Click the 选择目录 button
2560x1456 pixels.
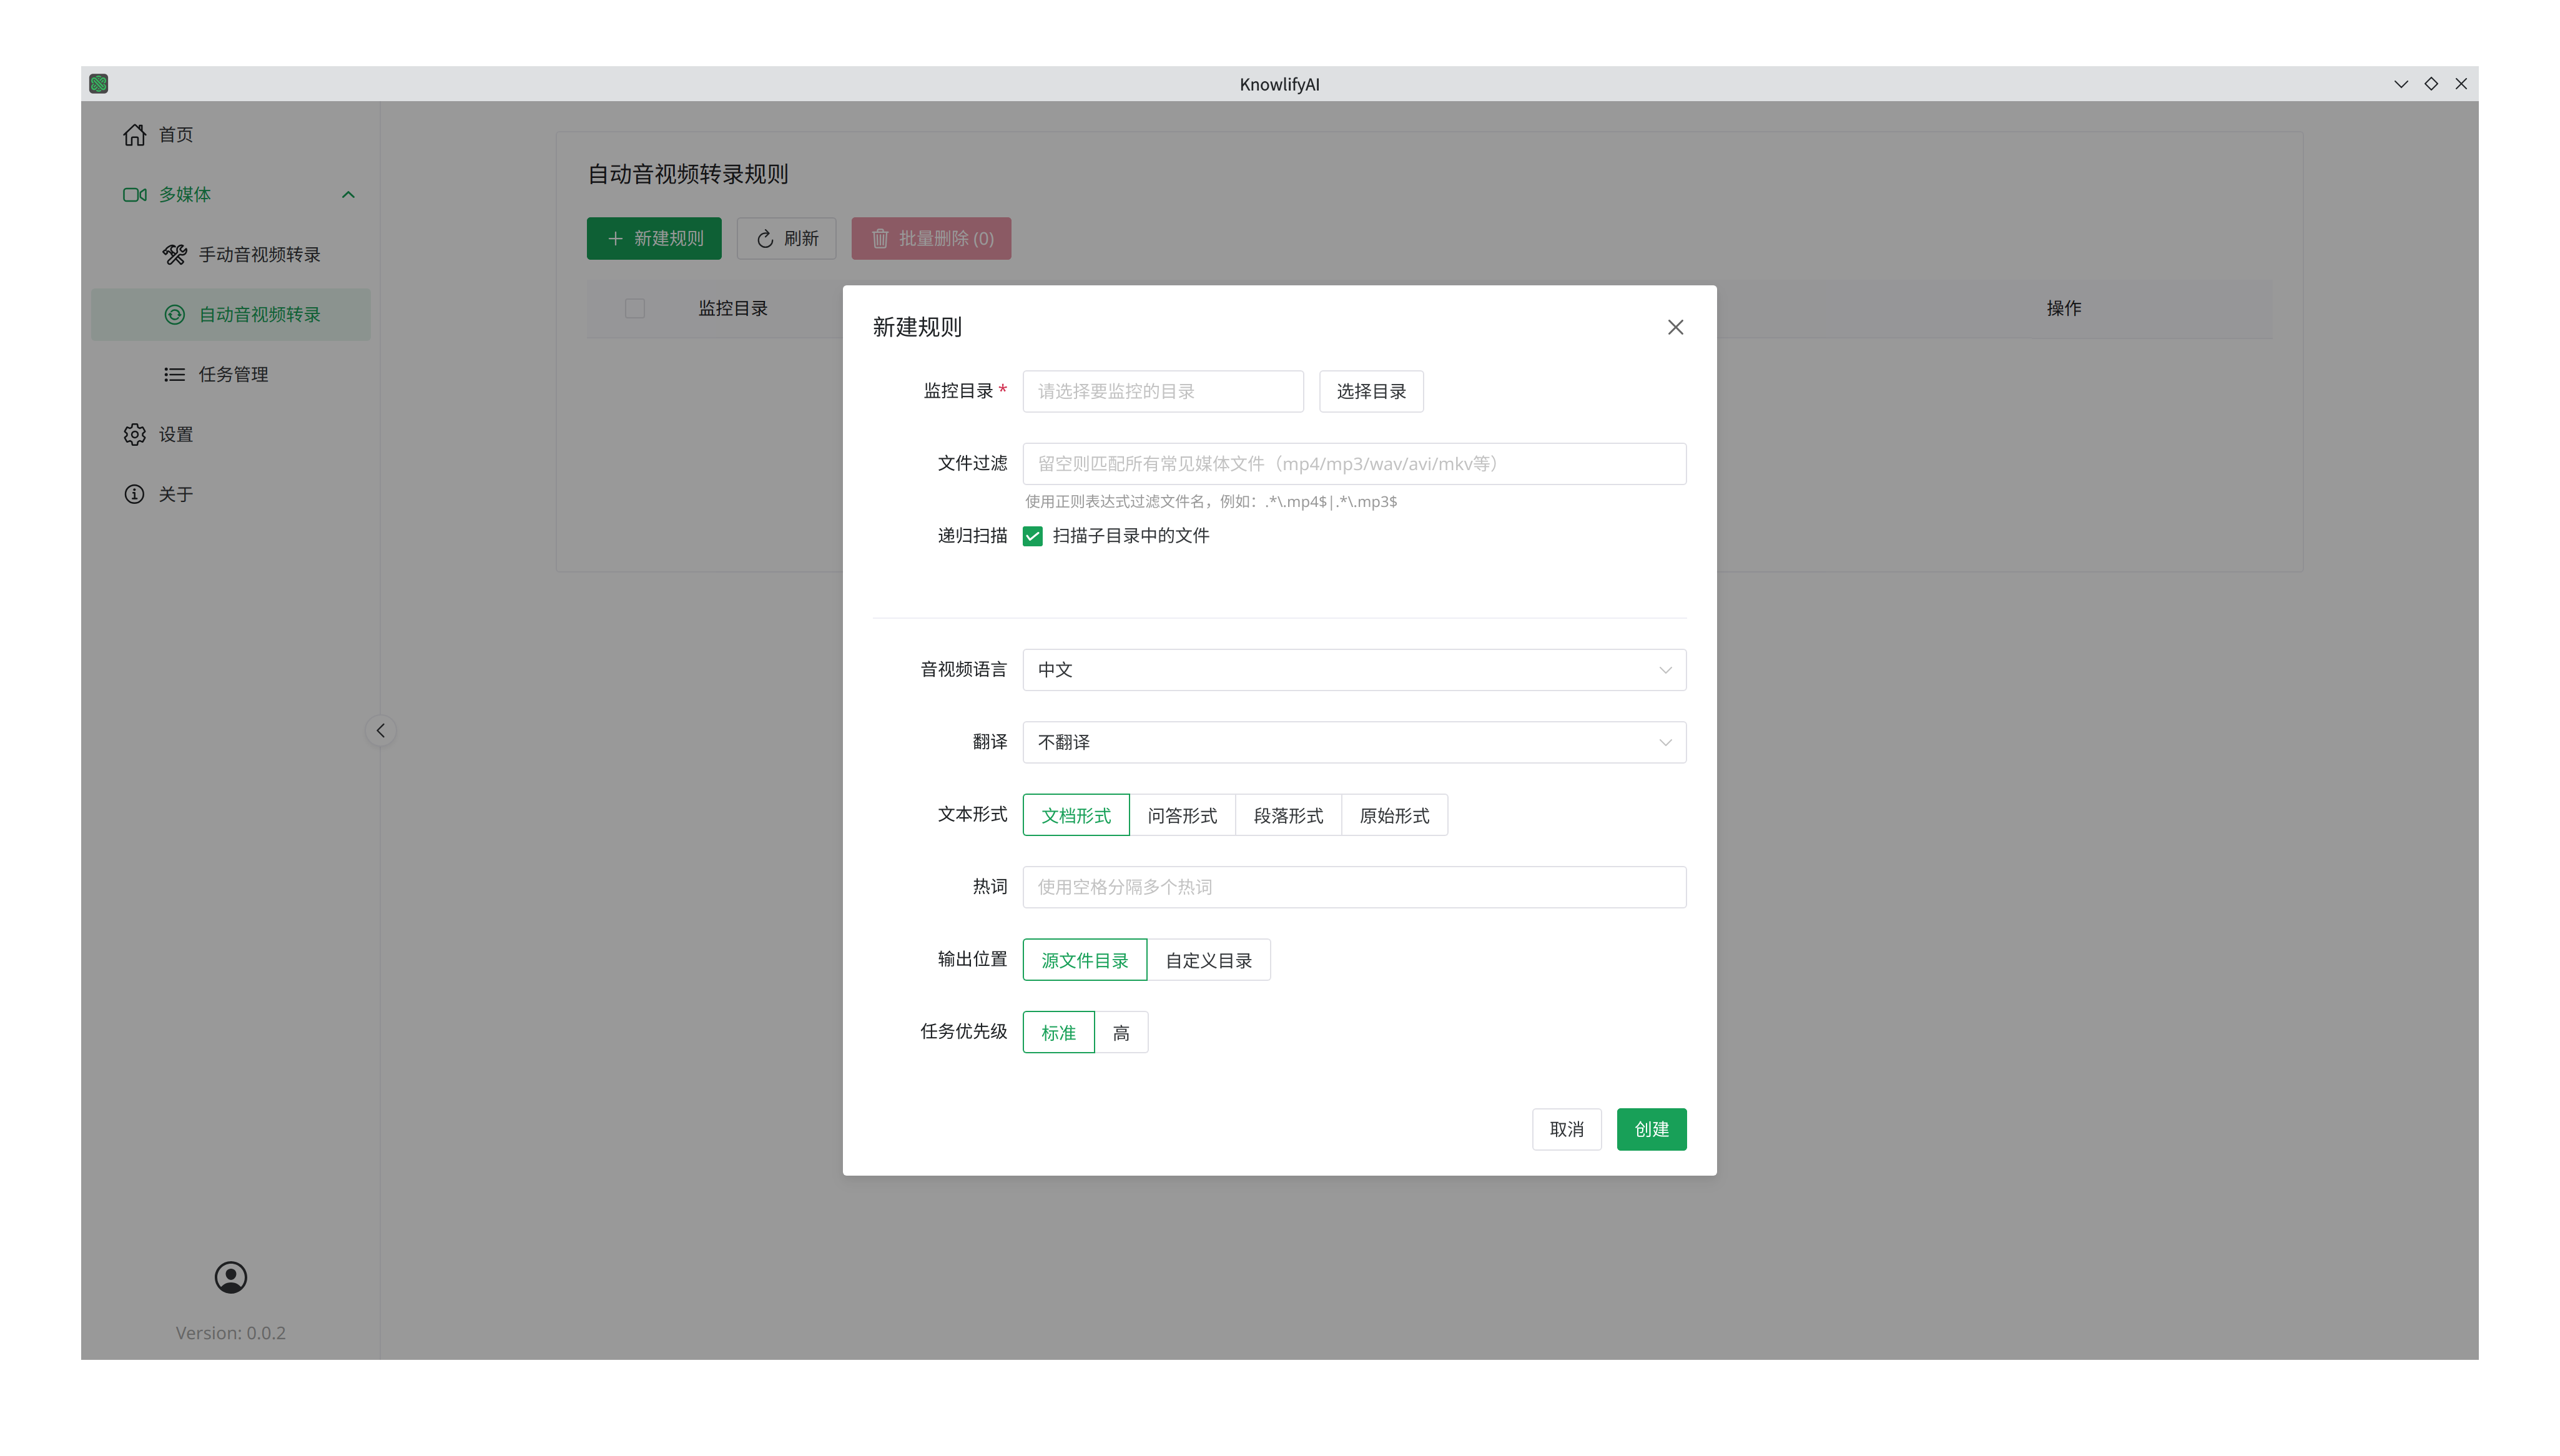(x=1370, y=391)
